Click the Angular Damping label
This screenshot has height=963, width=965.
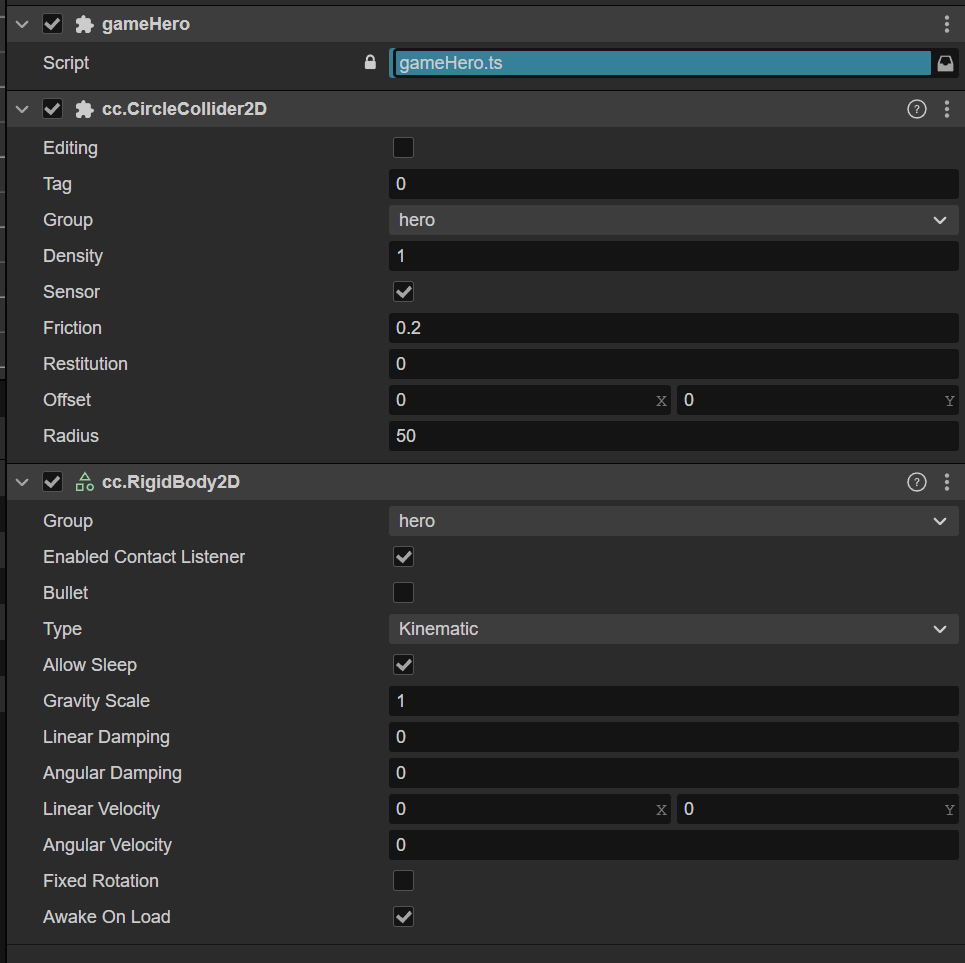pyautogui.click(x=112, y=773)
